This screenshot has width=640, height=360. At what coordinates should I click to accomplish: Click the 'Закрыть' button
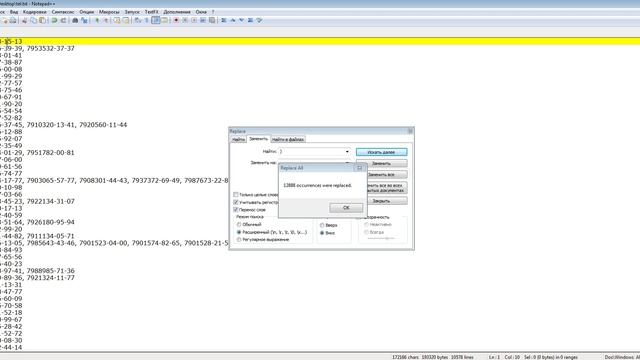point(381,201)
